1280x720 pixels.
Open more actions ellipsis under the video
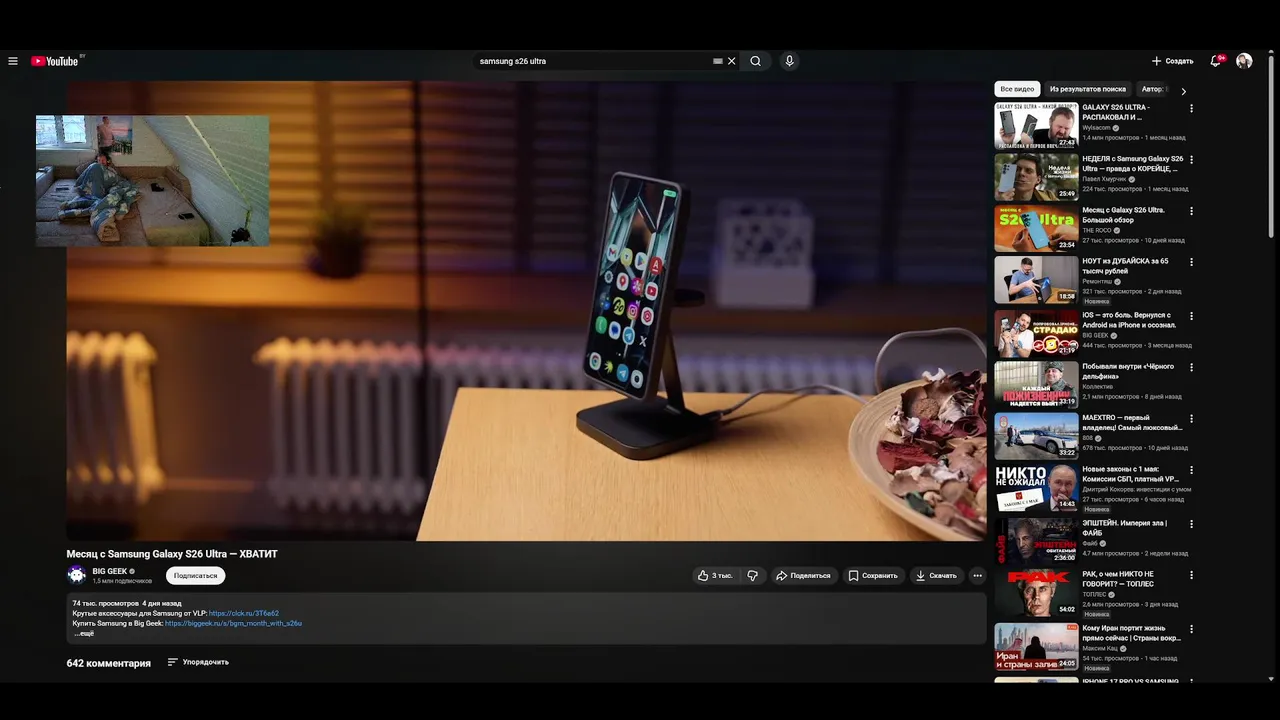[977, 576]
